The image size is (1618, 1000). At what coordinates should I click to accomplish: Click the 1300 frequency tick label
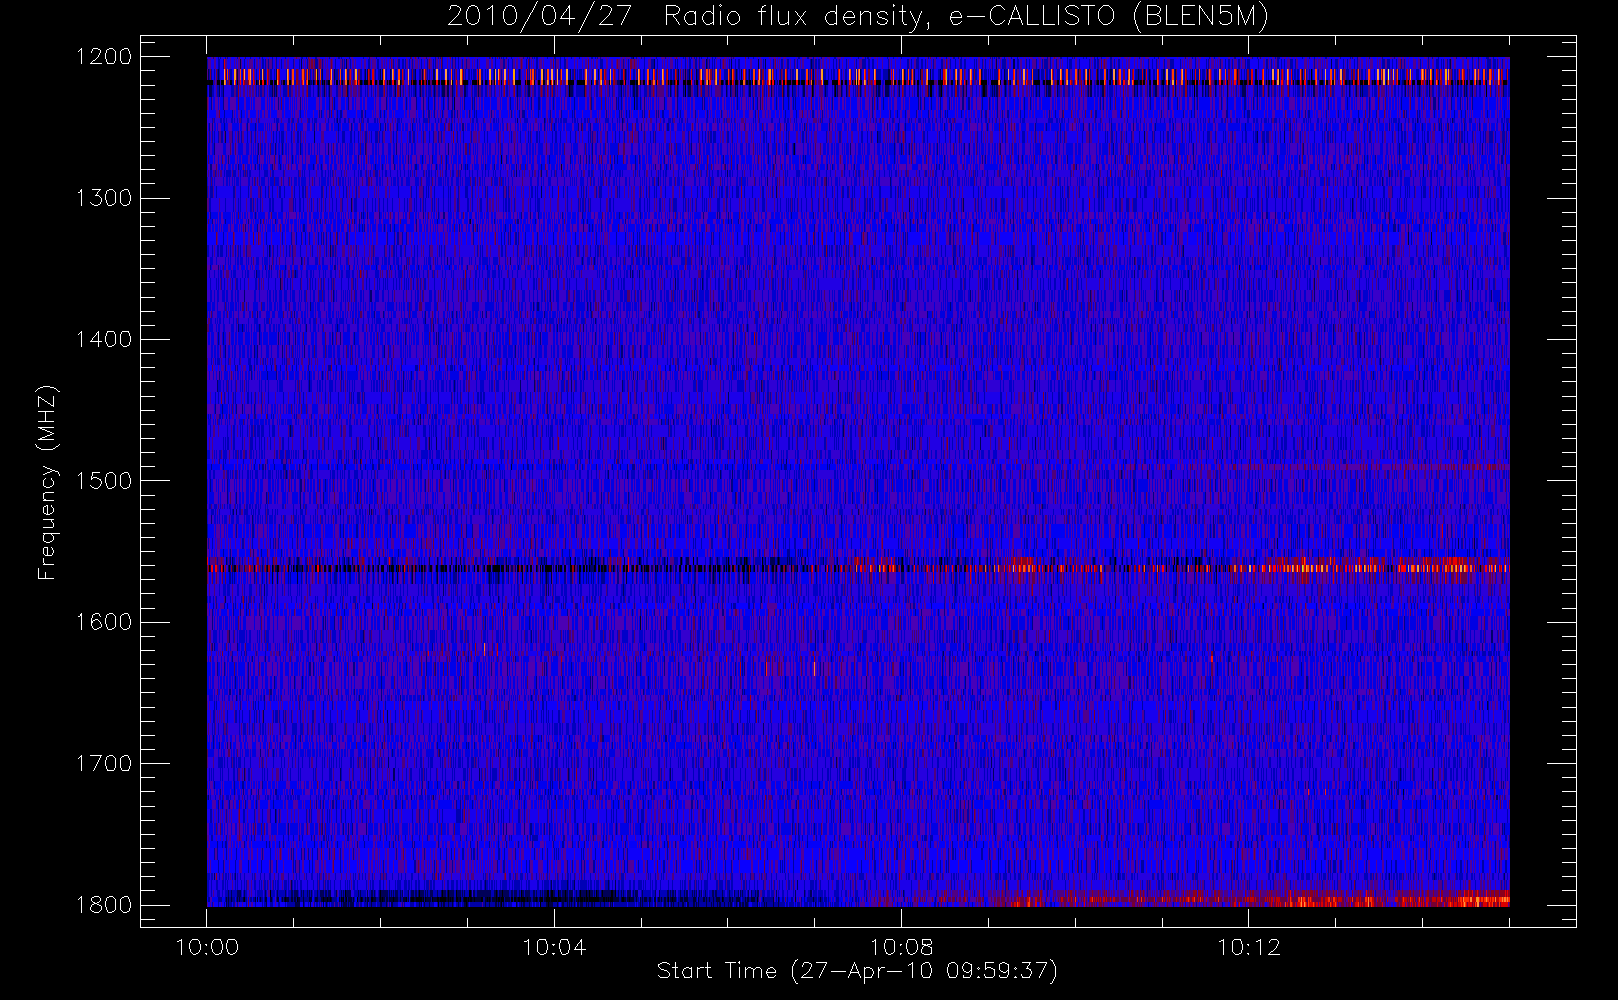(x=104, y=198)
